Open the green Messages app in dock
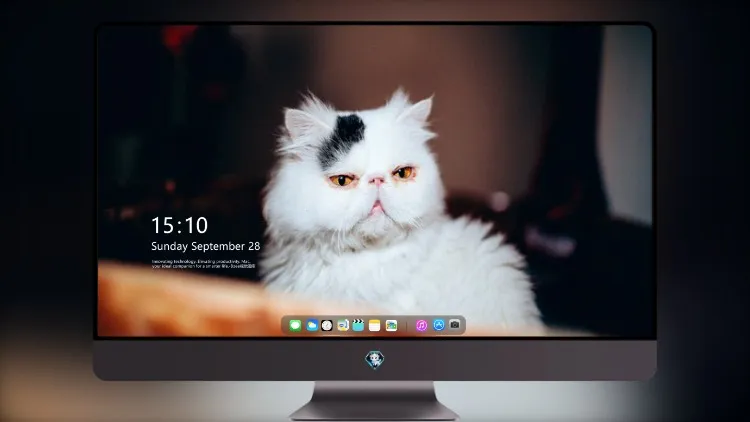Viewport: 750px width, 422px height. pyautogui.click(x=295, y=325)
